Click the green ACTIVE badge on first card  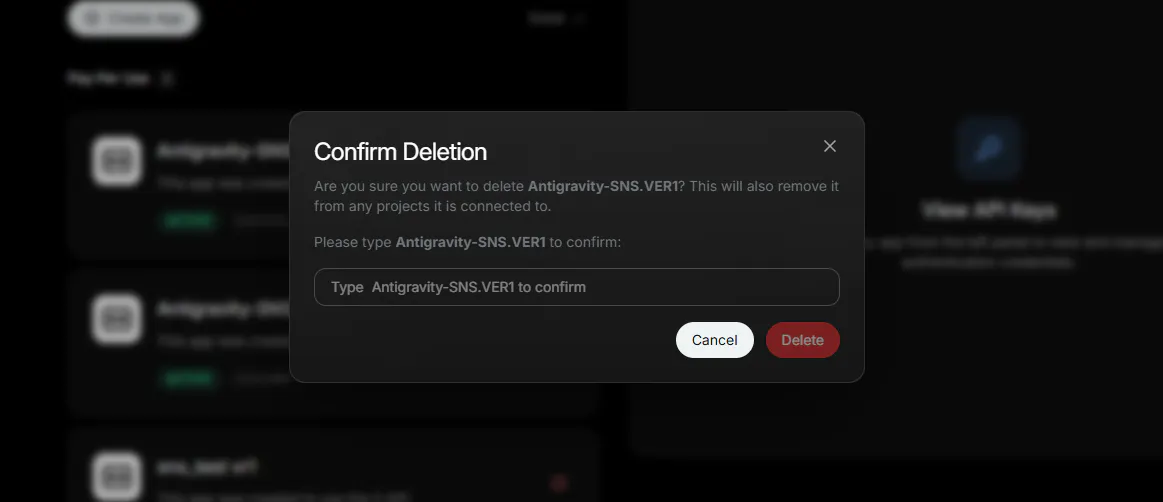point(189,220)
